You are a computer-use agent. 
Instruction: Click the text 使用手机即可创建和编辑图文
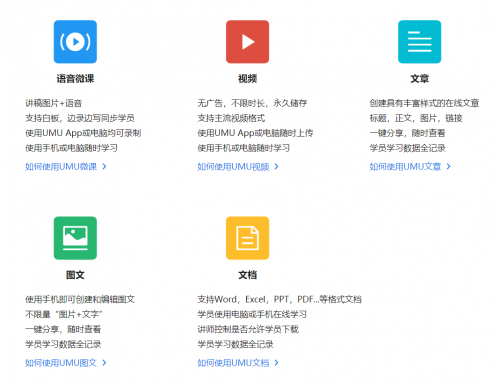[80, 299]
